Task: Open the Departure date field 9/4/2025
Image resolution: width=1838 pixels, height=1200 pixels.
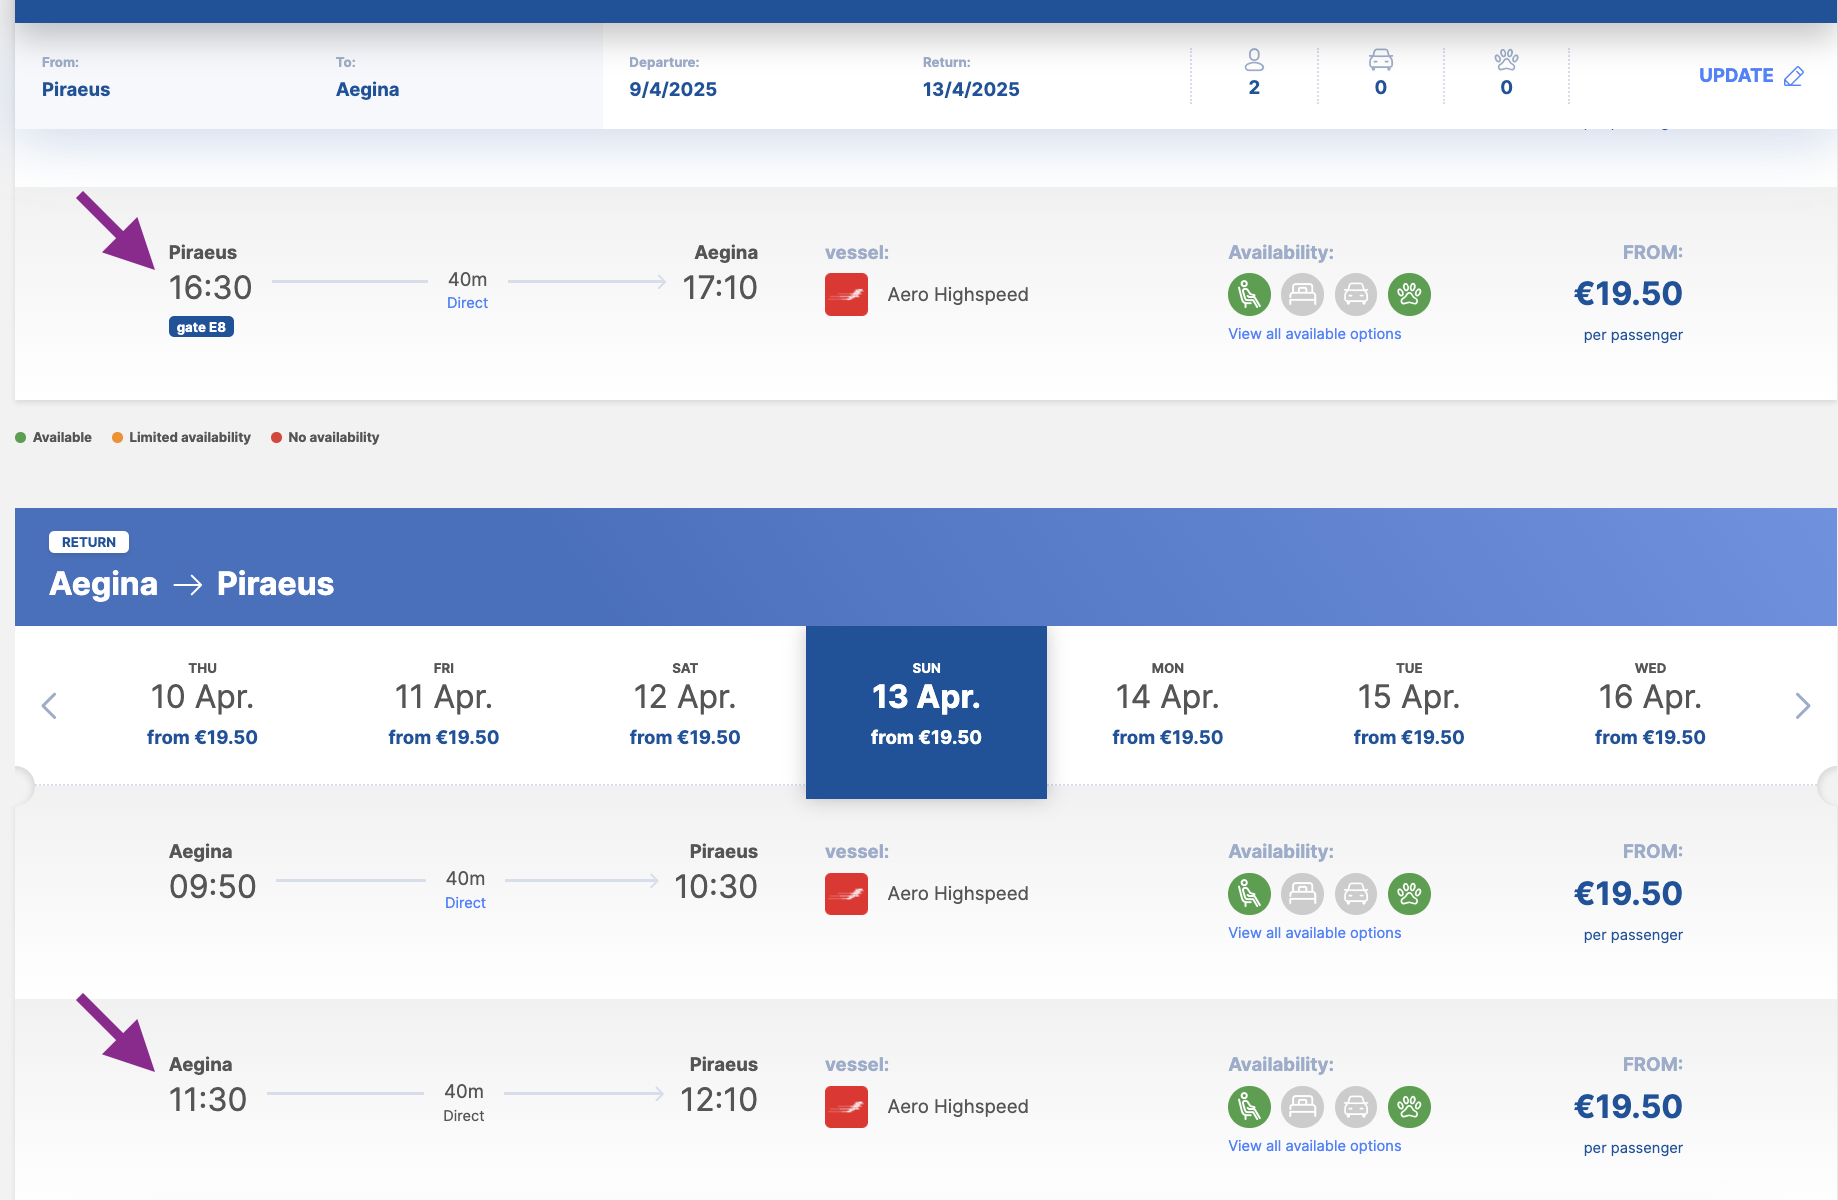Action: [x=673, y=89]
